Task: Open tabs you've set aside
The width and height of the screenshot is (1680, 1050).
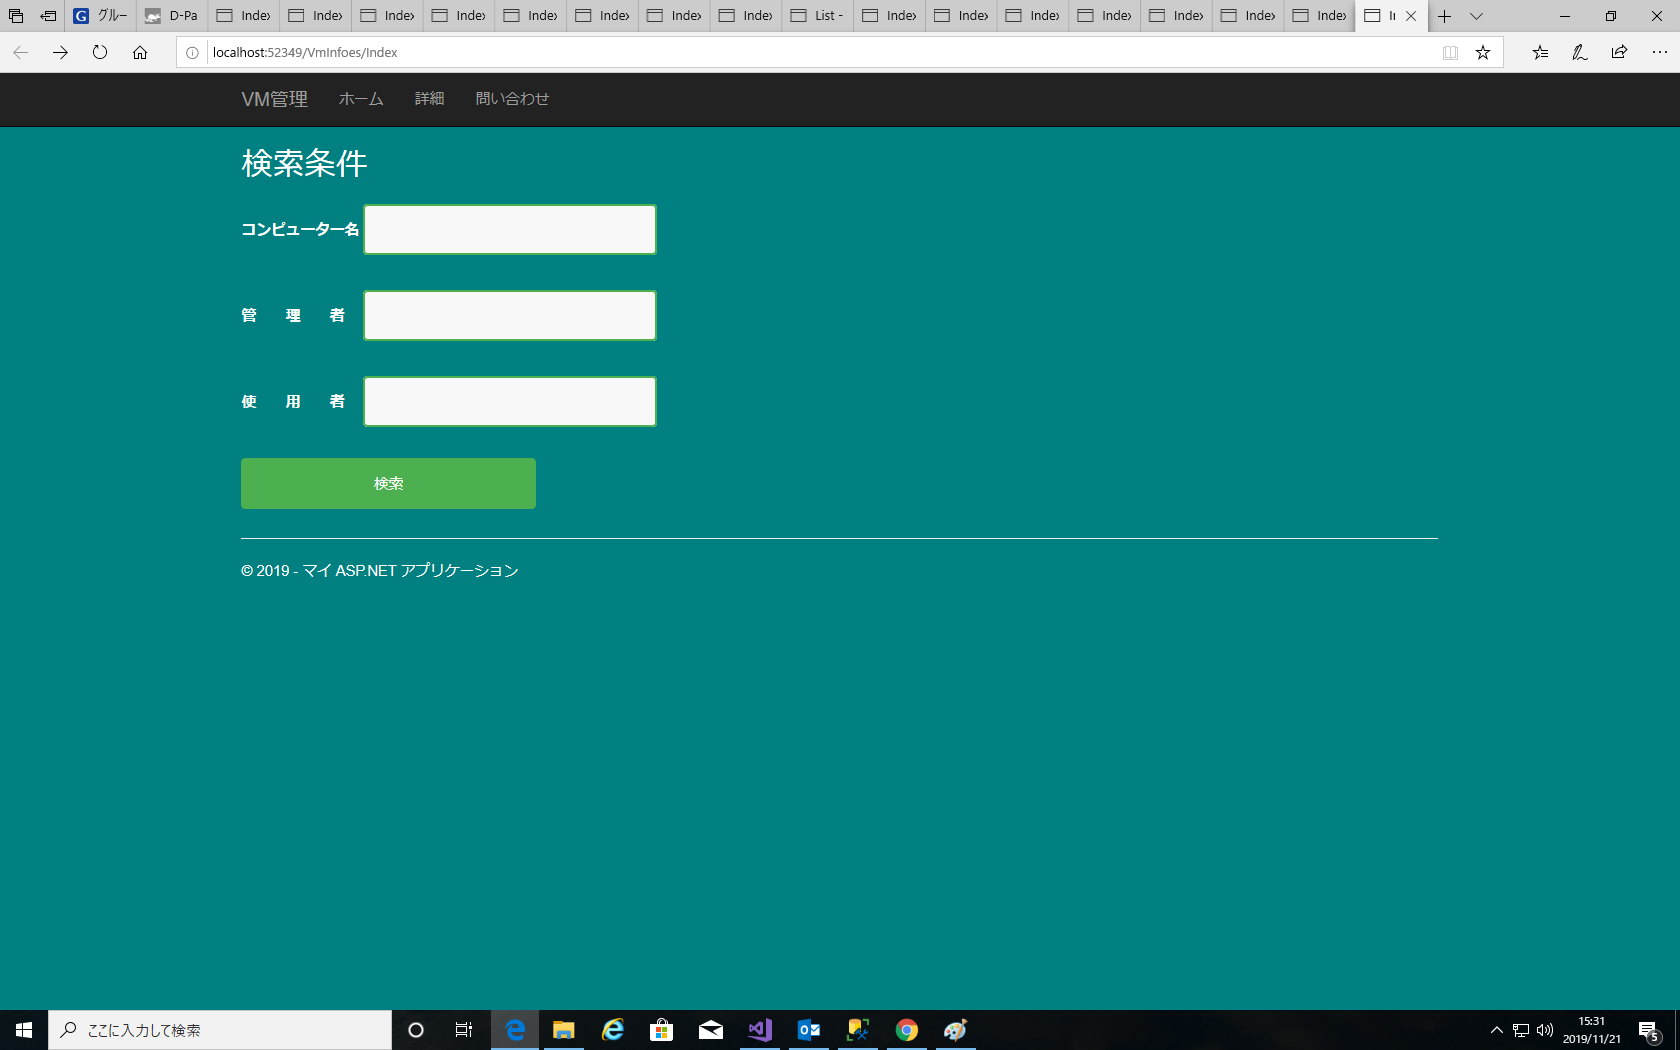Action: coord(16,16)
